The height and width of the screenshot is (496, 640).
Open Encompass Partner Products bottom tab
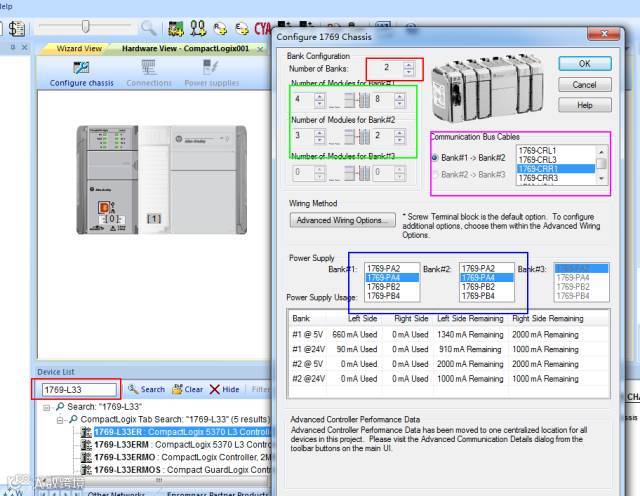click(x=216, y=493)
